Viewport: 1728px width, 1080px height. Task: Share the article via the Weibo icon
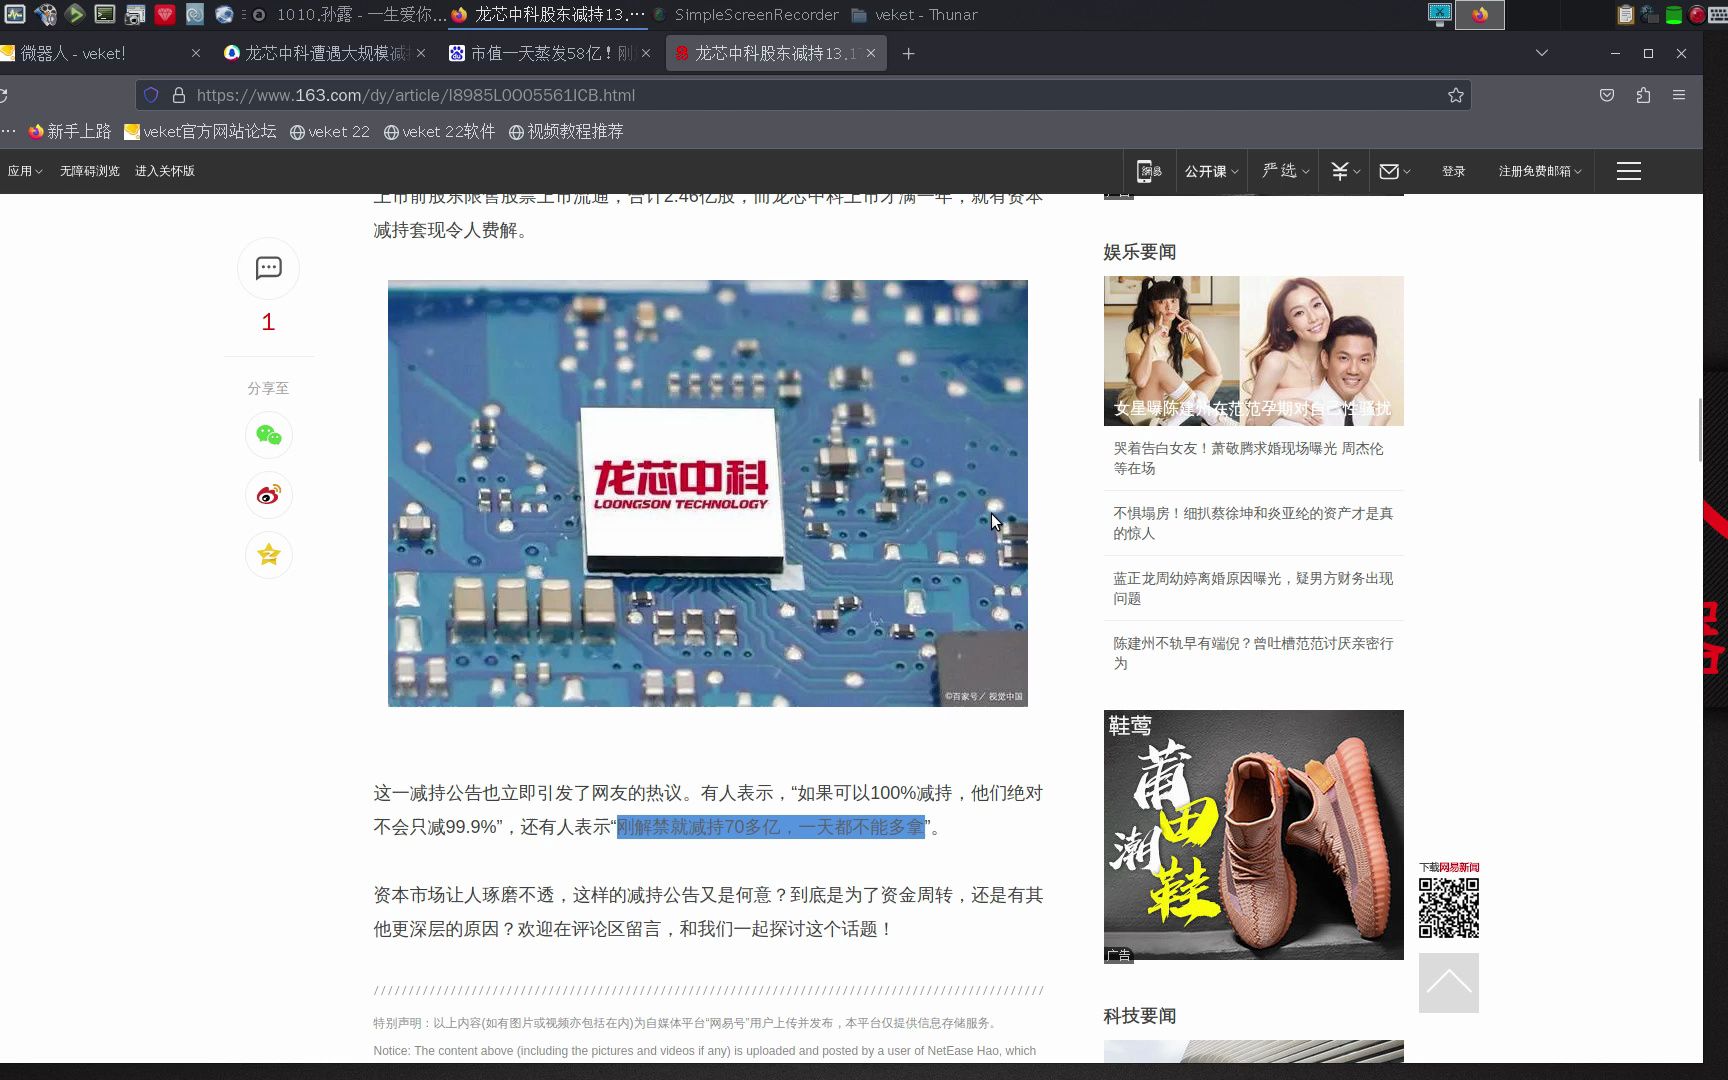[x=268, y=495]
